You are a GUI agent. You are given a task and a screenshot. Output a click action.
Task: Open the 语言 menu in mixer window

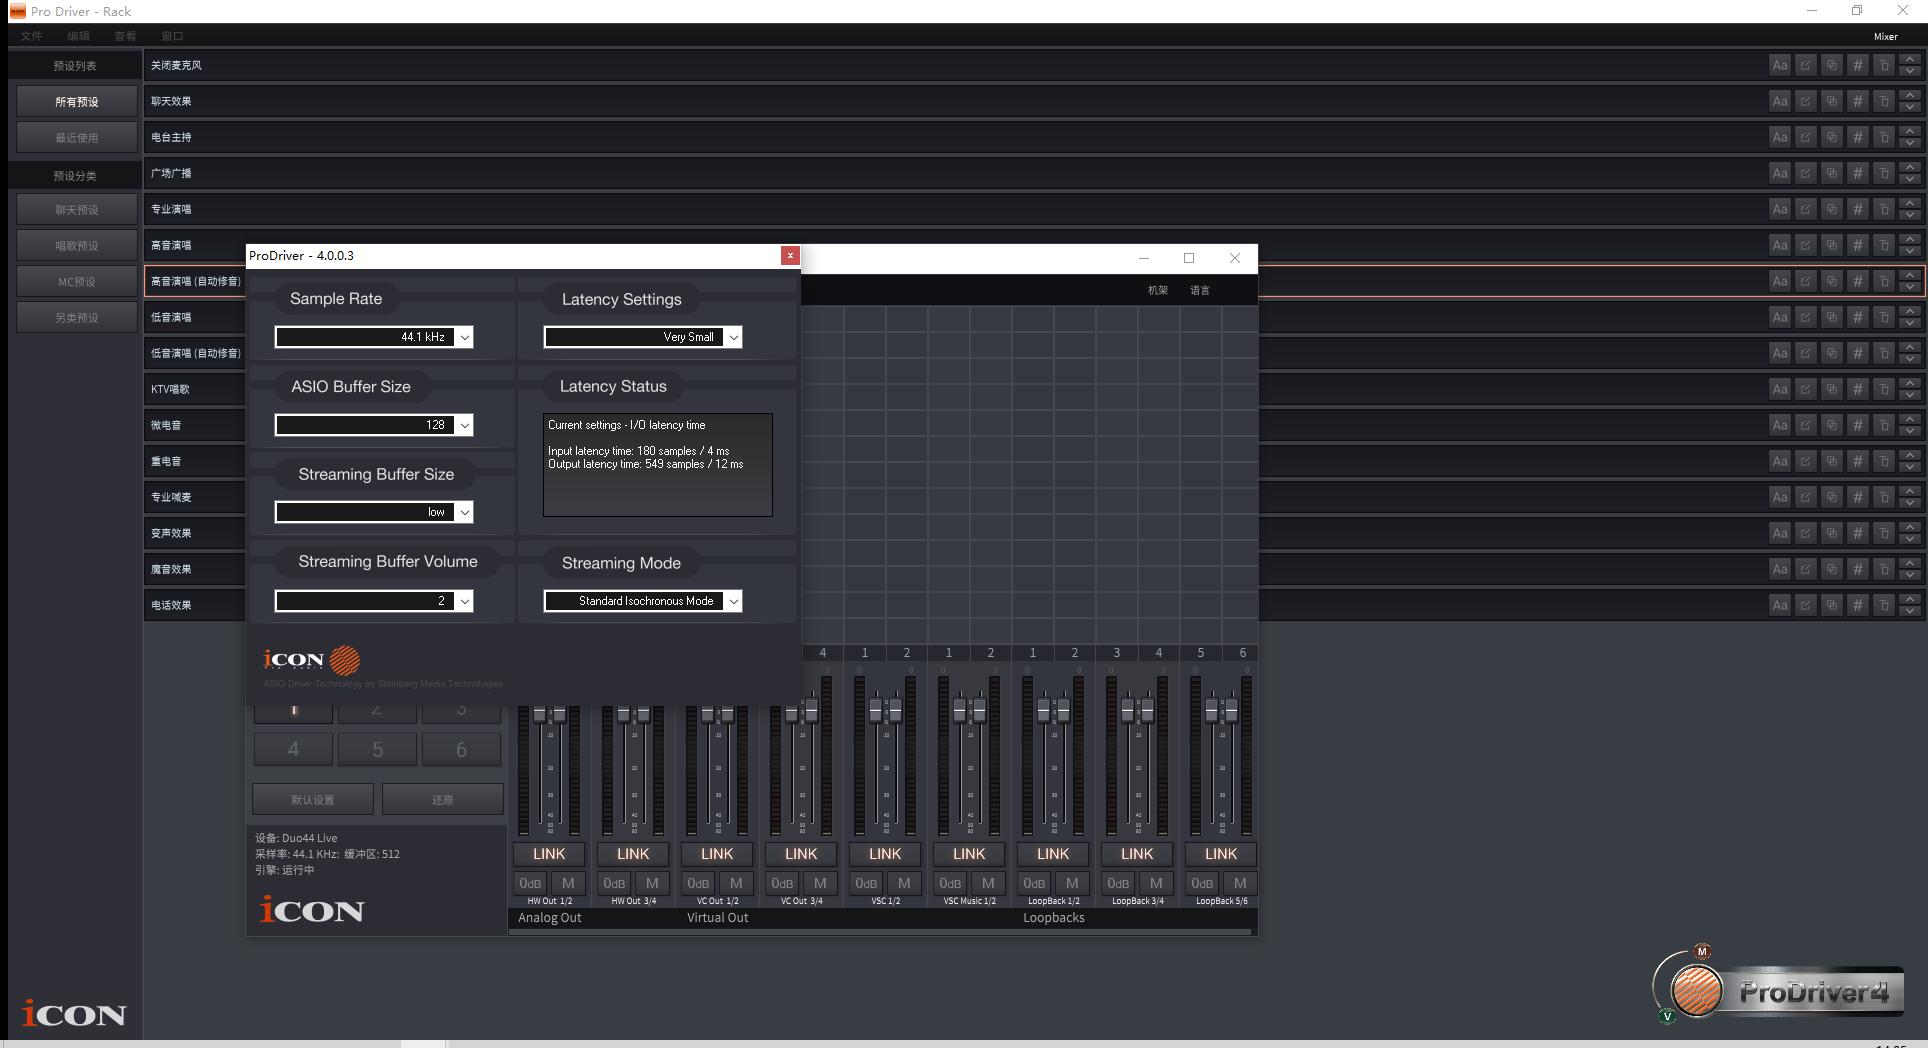[1200, 290]
